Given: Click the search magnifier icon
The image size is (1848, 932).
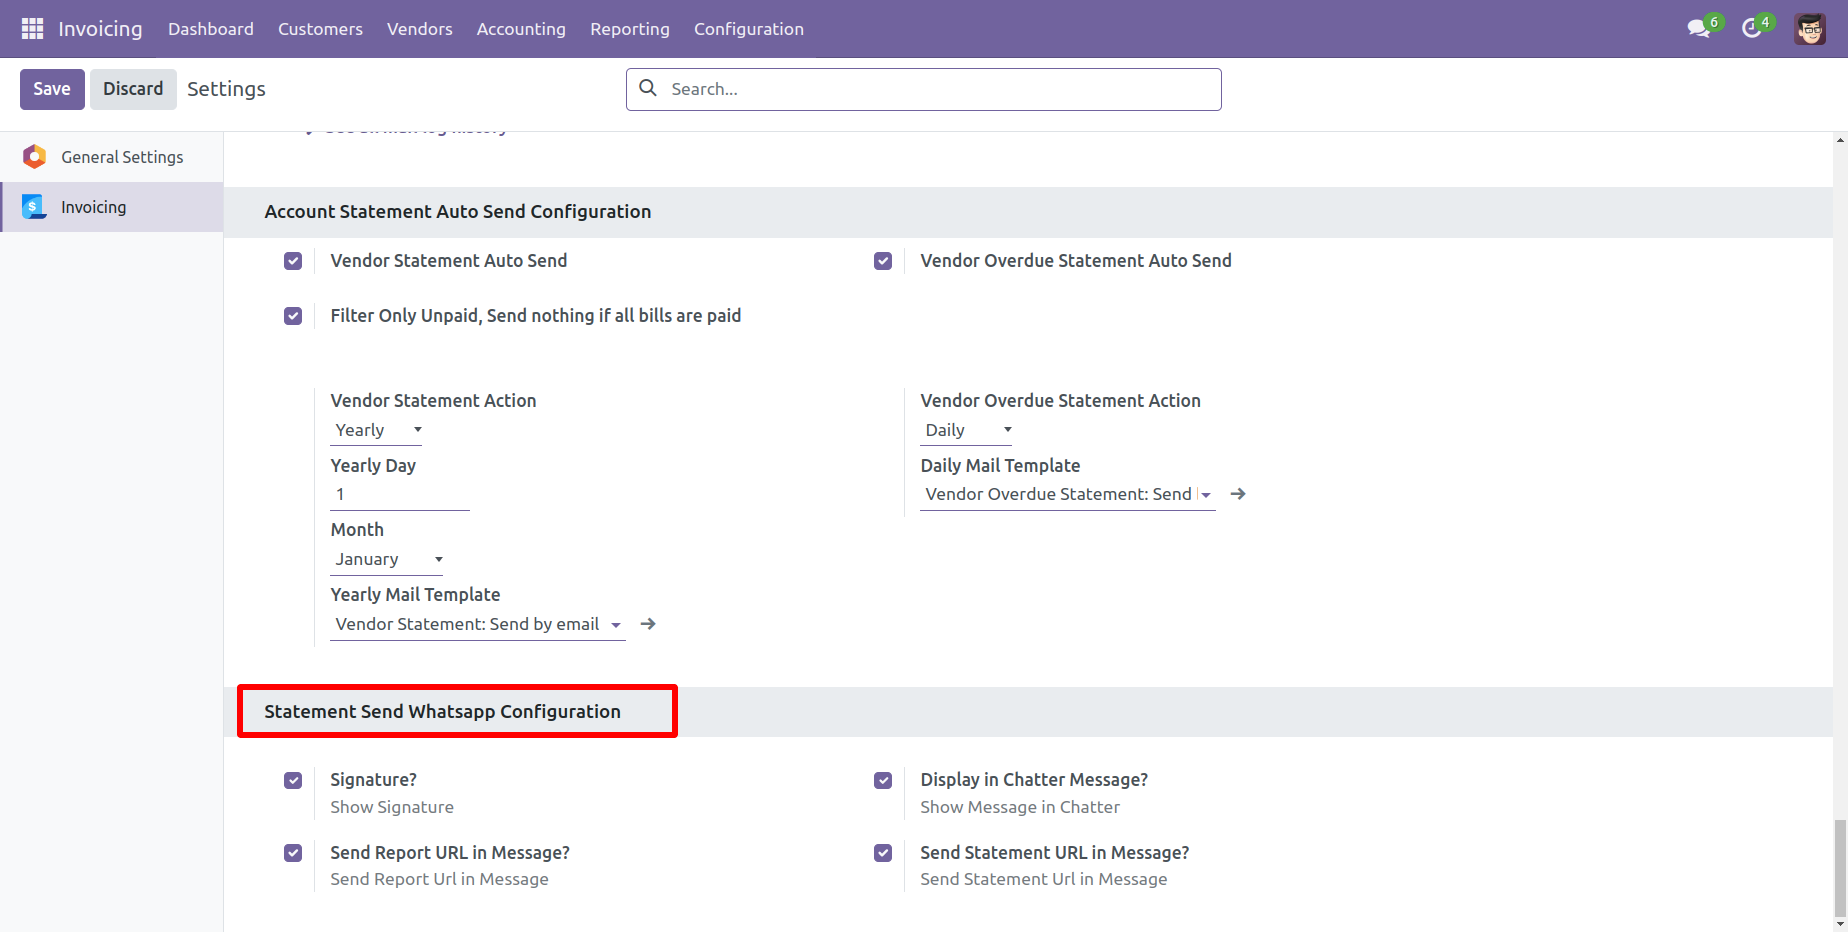Looking at the screenshot, I should [x=648, y=88].
